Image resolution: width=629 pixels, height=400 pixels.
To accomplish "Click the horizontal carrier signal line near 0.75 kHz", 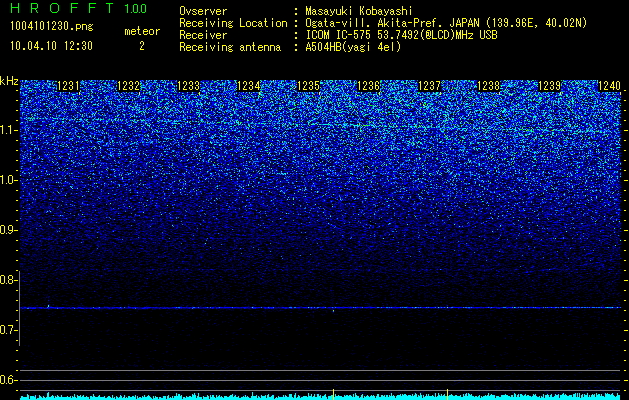I will tap(321, 308).
